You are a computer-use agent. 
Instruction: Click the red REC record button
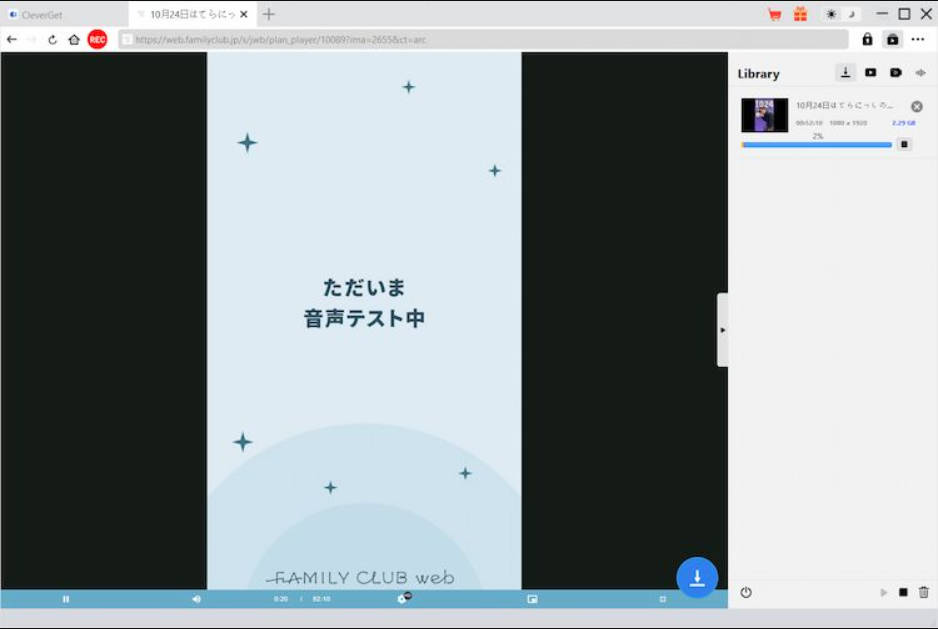tap(97, 39)
